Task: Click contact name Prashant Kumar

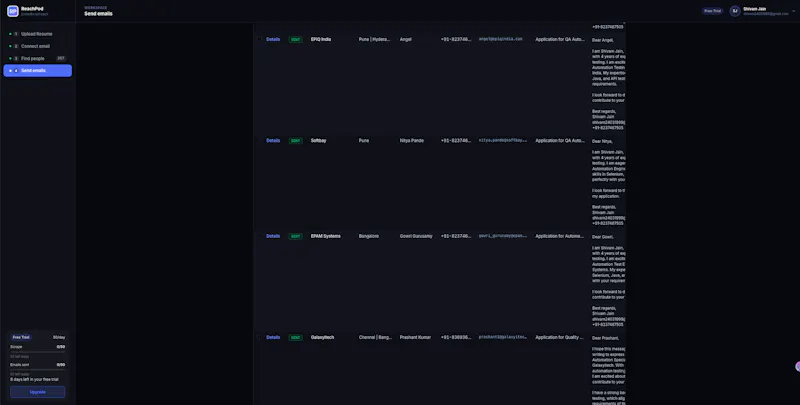Action: (x=415, y=337)
